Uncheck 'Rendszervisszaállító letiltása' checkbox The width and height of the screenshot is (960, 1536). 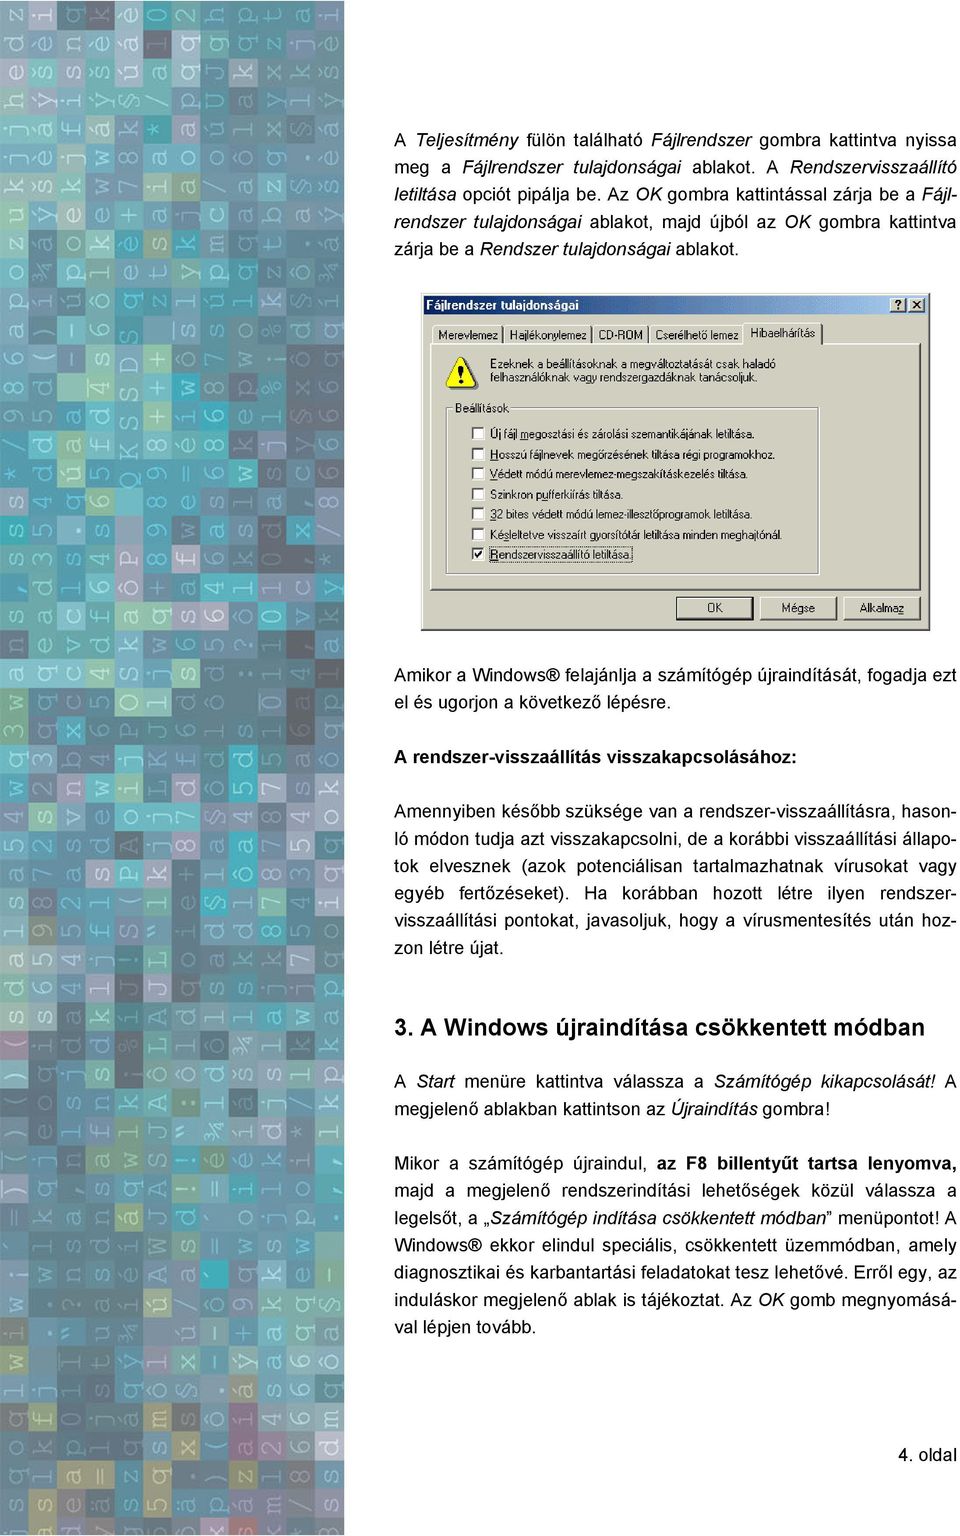click(479, 554)
